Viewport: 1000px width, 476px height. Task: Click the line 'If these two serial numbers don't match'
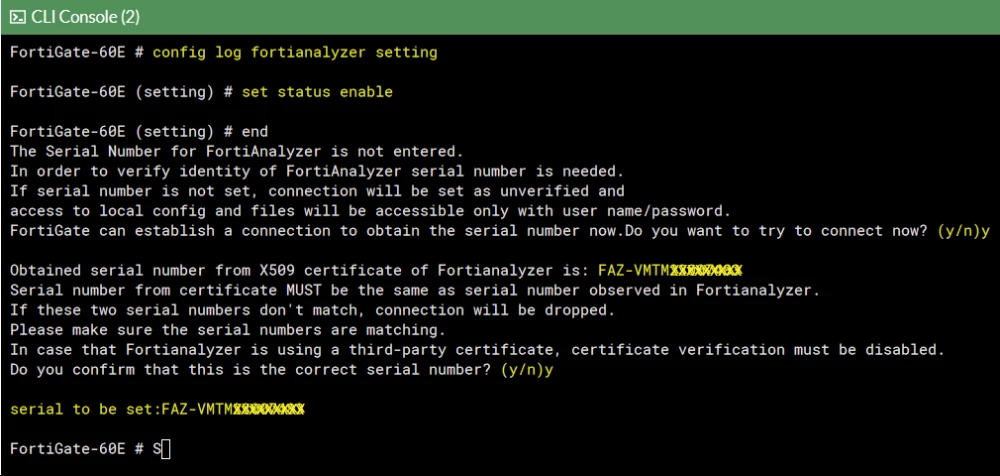(x=312, y=310)
